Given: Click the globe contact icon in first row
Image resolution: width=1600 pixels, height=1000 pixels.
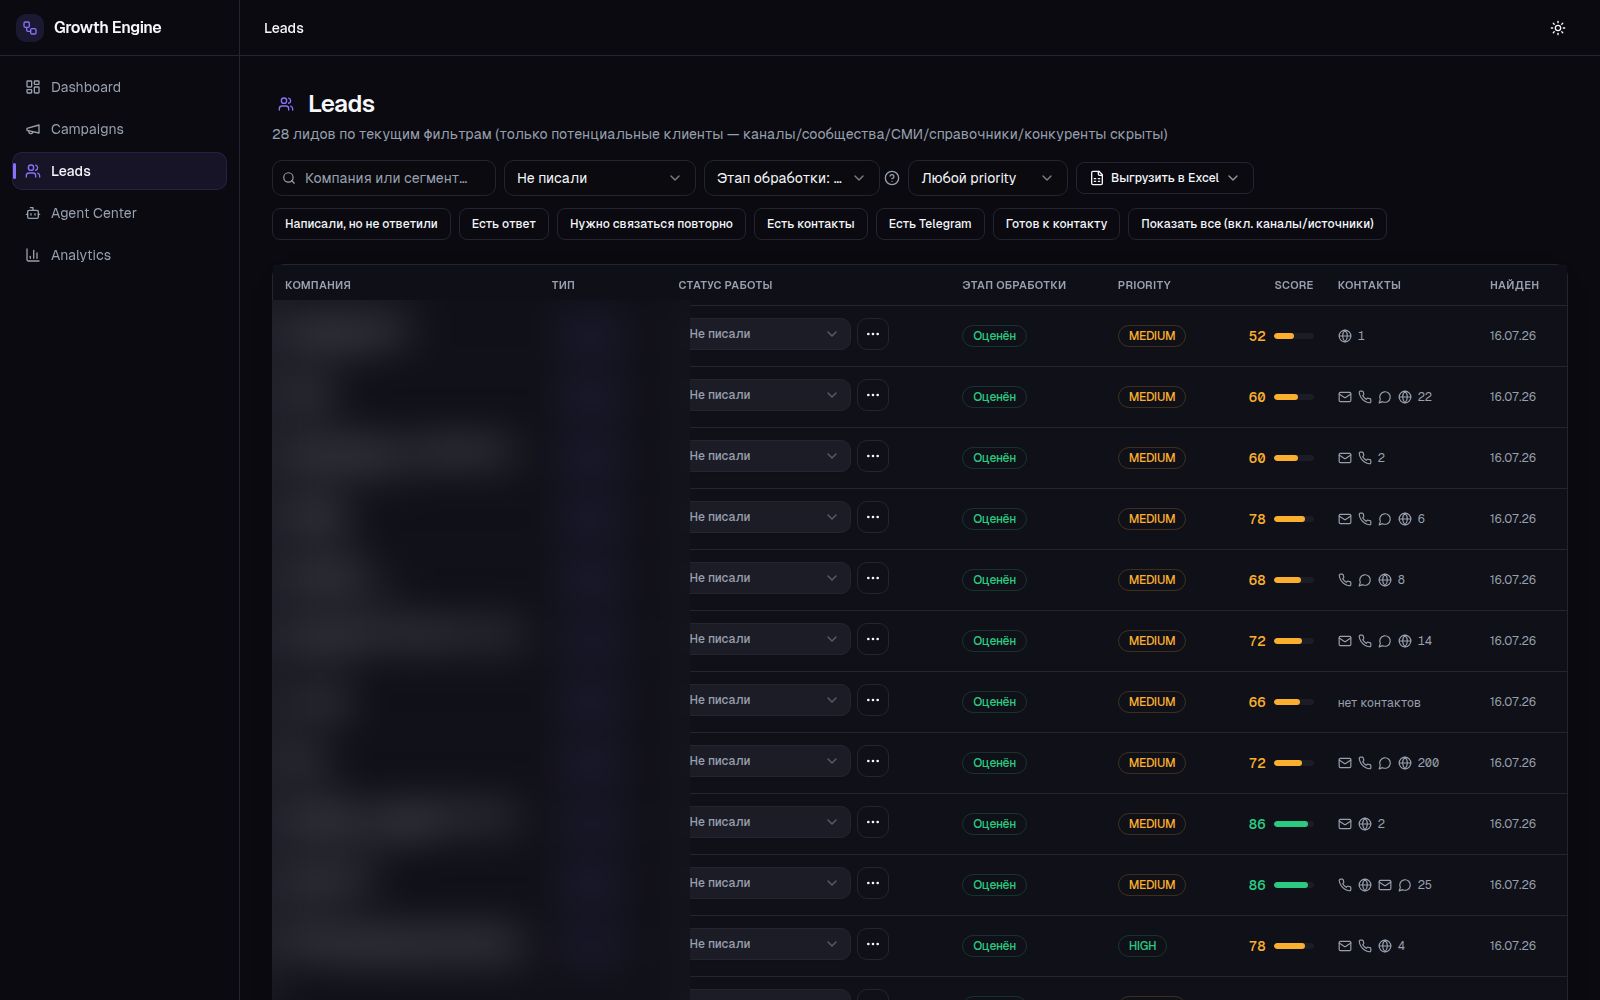Looking at the screenshot, I should 1345,336.
